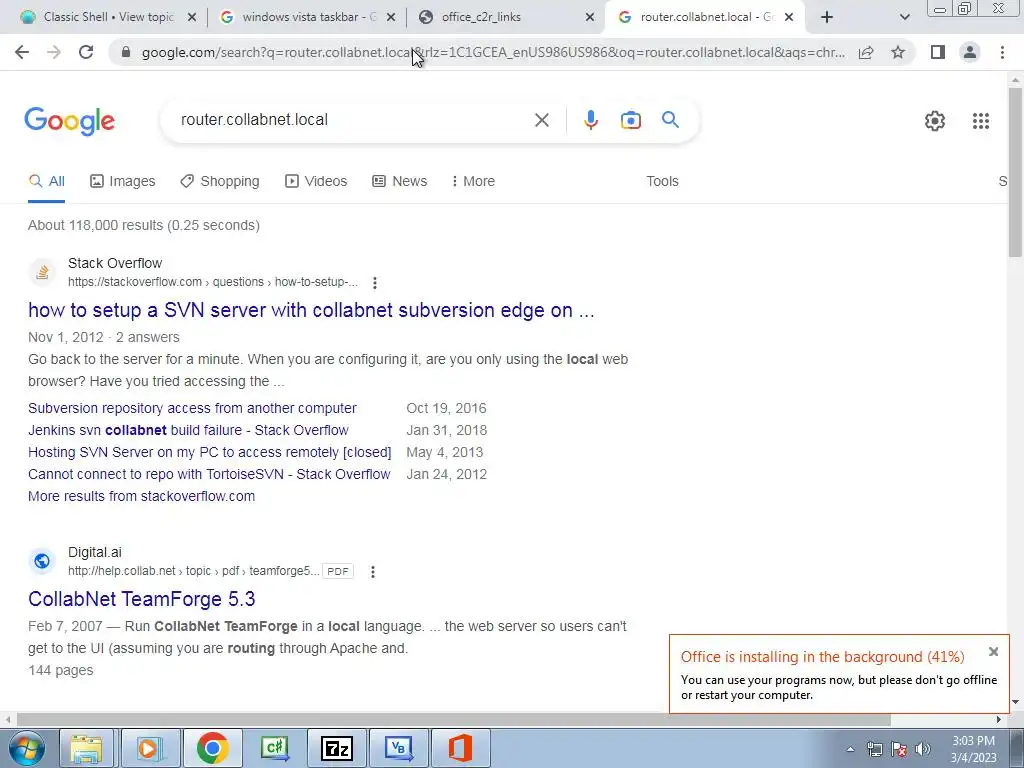Reload the page with the refresh icon
1024x768 pixels.
[x=86, y=52]
